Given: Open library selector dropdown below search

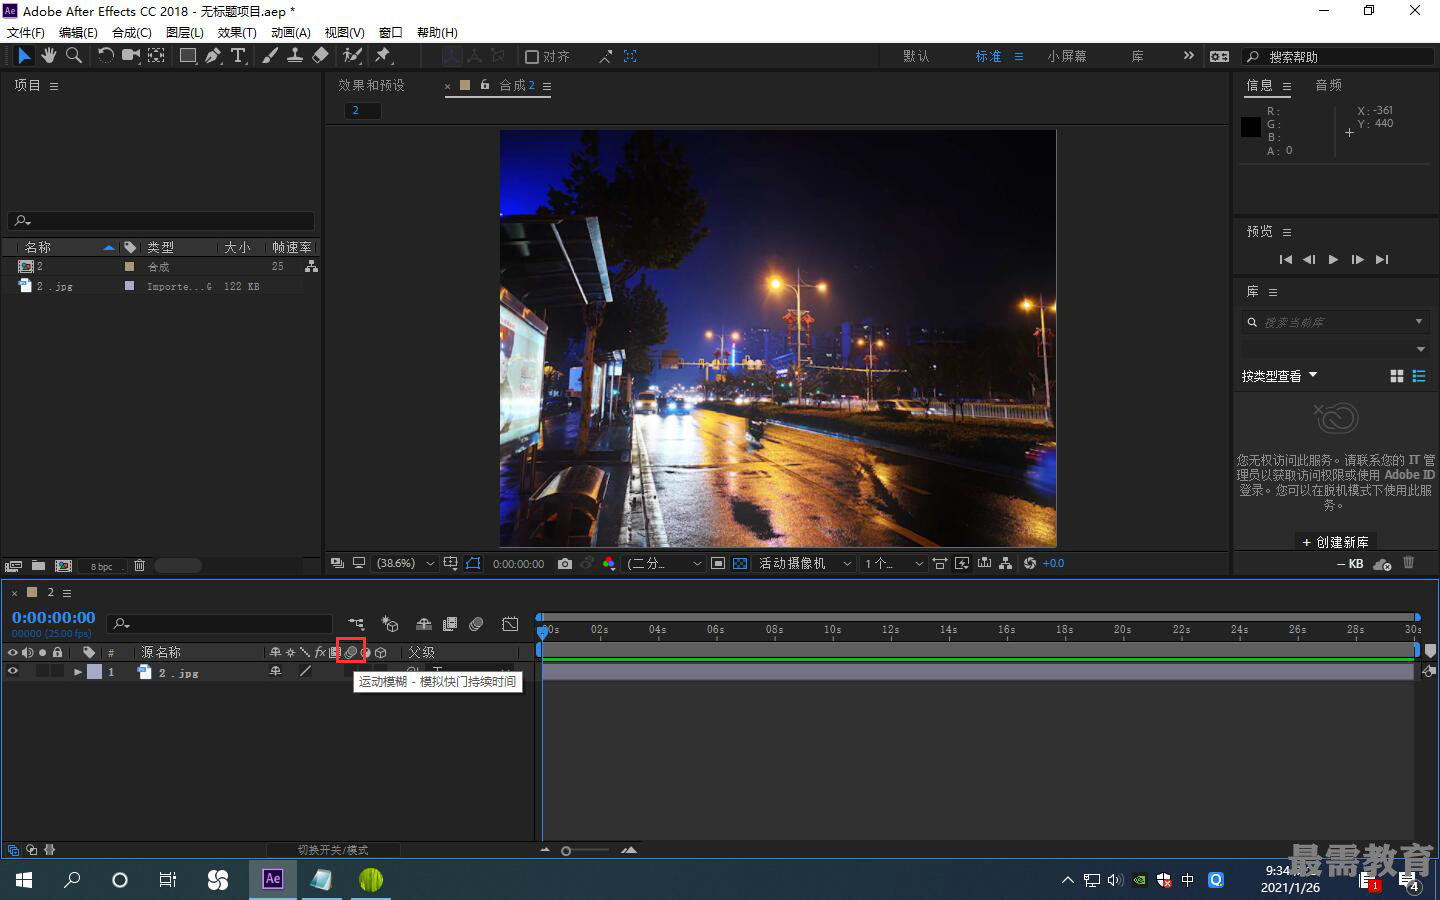Looking at the screenshot, I should click(x=1334, y=349).
